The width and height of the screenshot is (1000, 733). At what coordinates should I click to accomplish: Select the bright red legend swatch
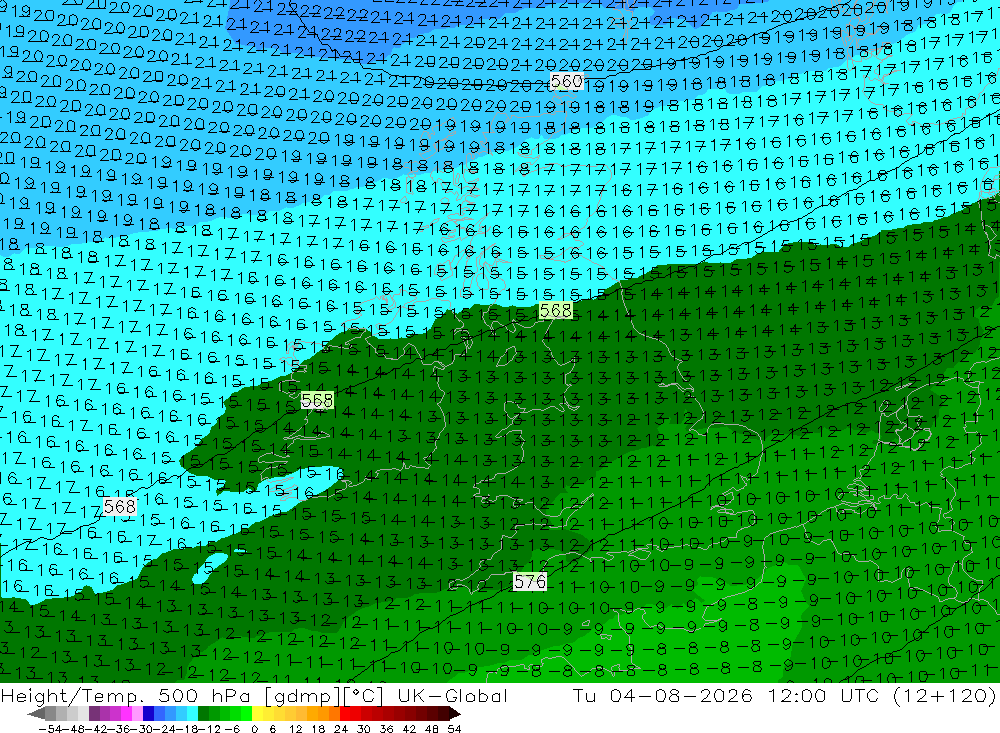(345, 713)
